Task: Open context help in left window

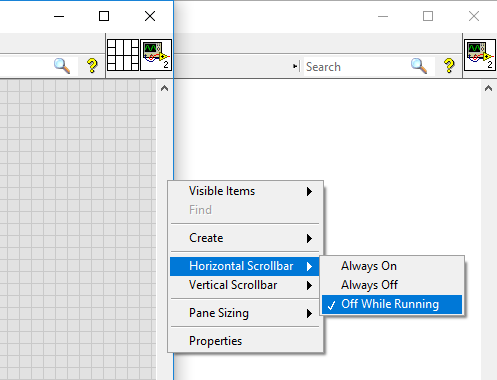Action: (92, 66)
